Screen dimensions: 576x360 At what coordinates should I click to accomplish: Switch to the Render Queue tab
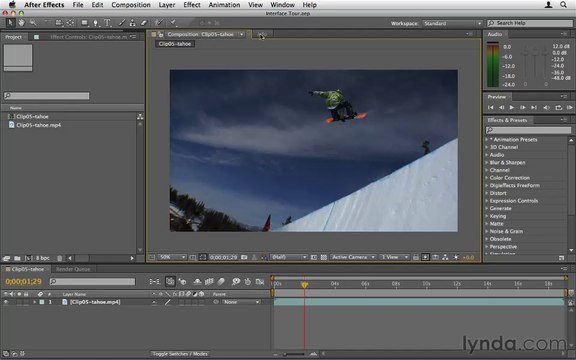[73, 269]
